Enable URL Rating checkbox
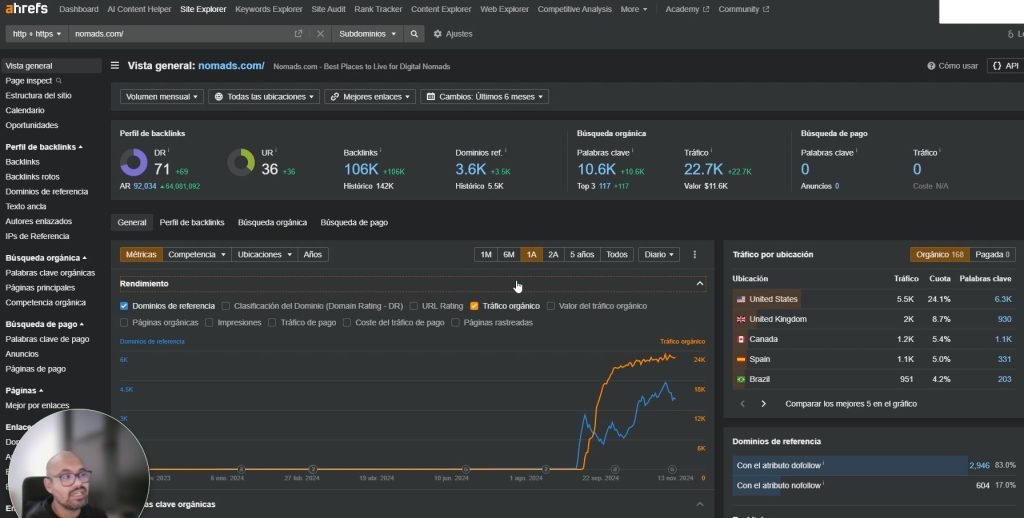 [x=413, y=306]
